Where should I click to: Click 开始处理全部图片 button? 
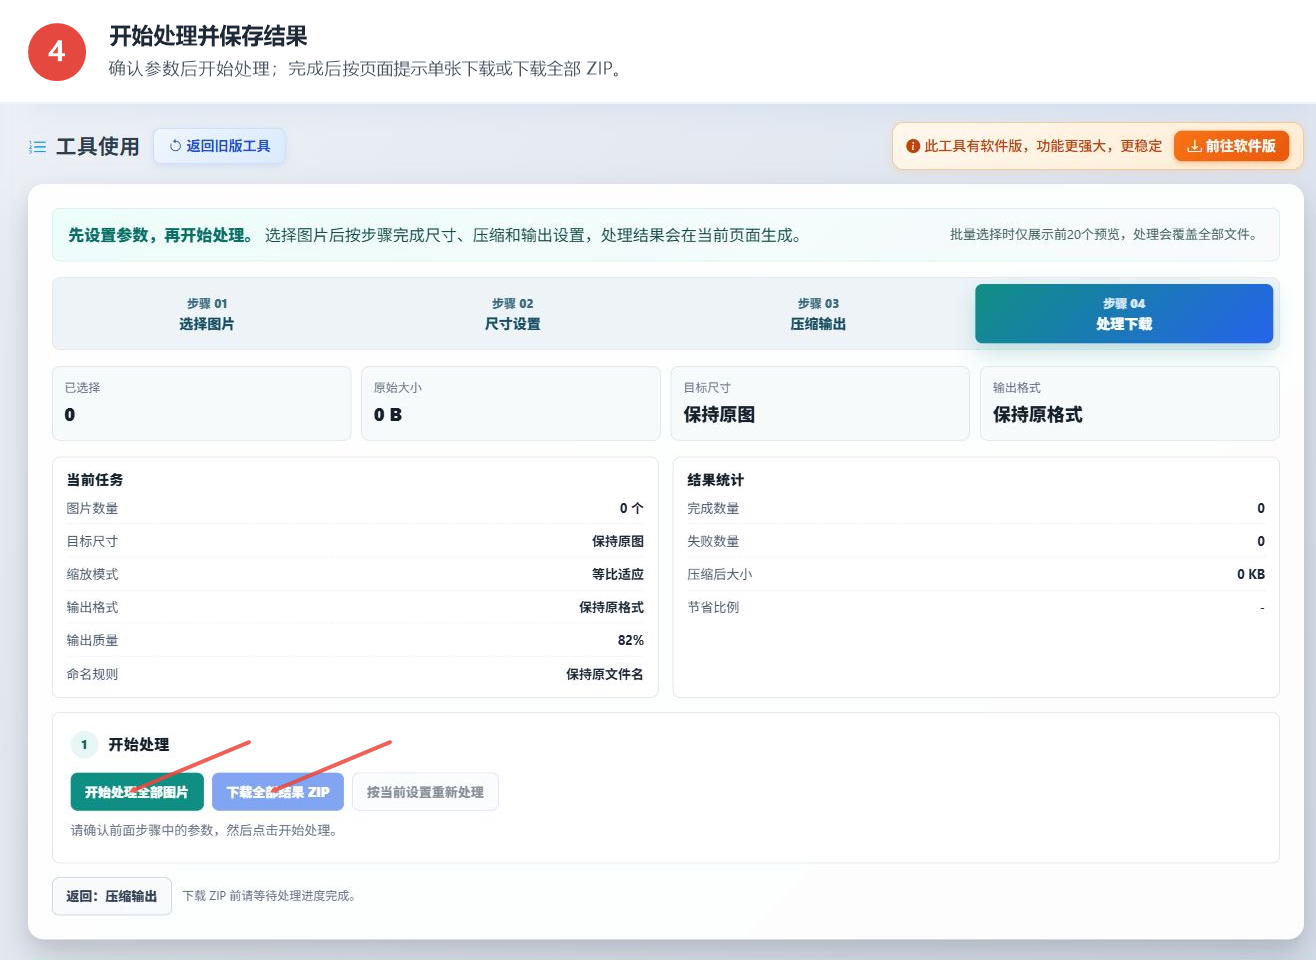[x=137, y=792]
